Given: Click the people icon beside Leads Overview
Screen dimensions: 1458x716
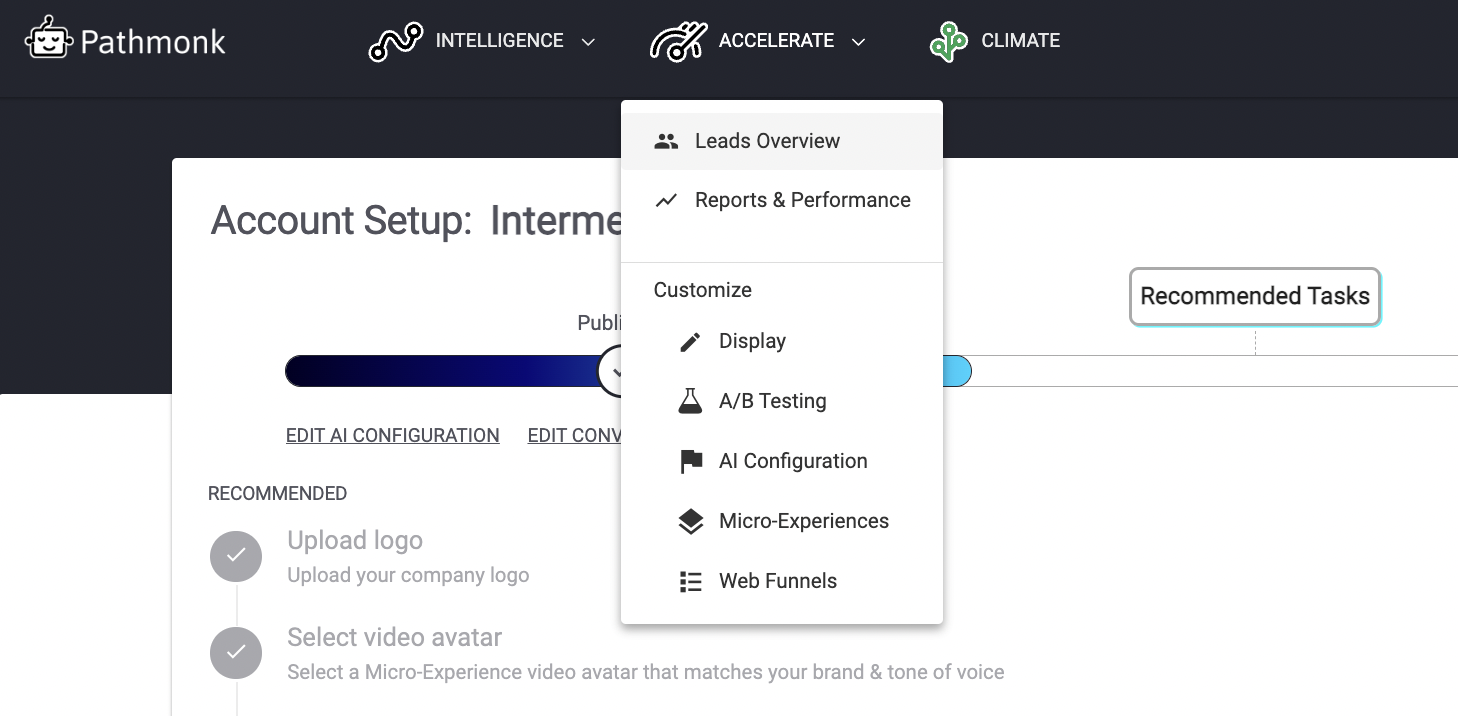Looking at the screenshot, I should click(x=666, y=141).
